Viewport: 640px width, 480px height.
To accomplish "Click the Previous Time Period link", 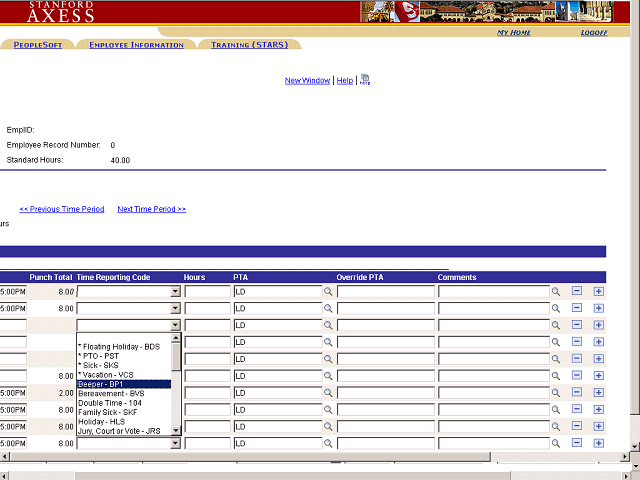I will 61,209.
